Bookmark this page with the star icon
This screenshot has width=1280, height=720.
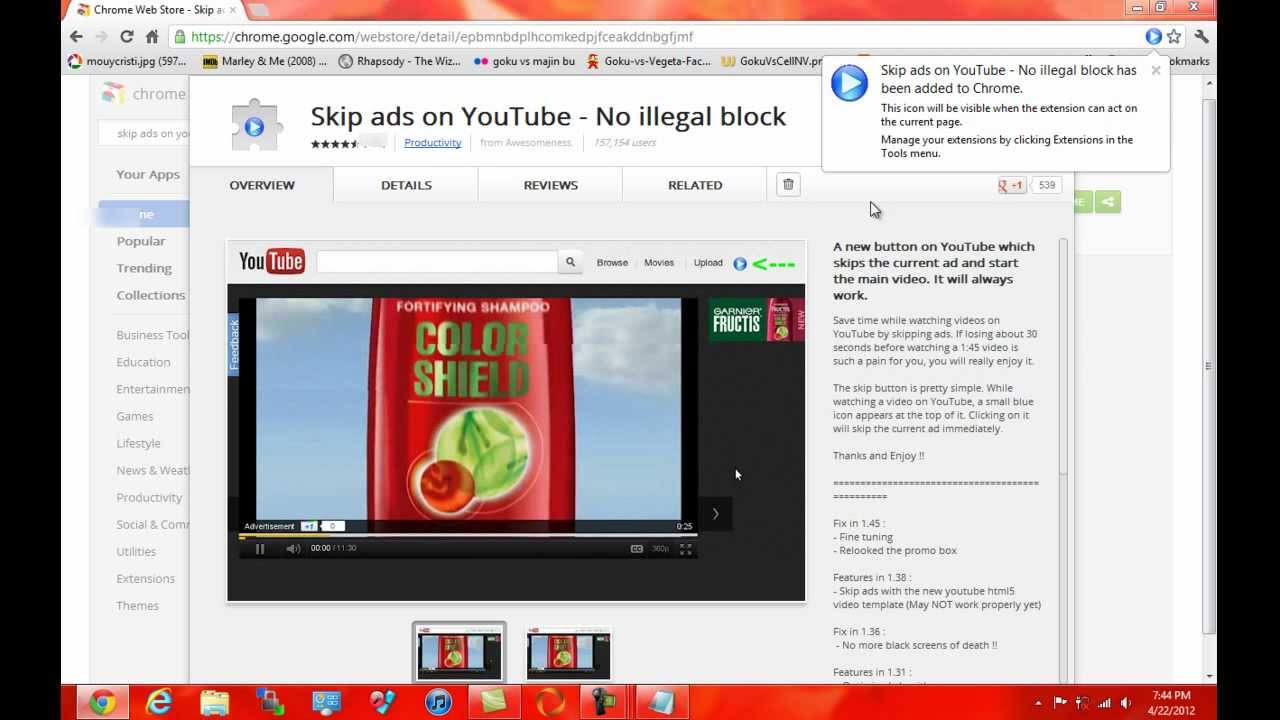tap(1175, 37)
